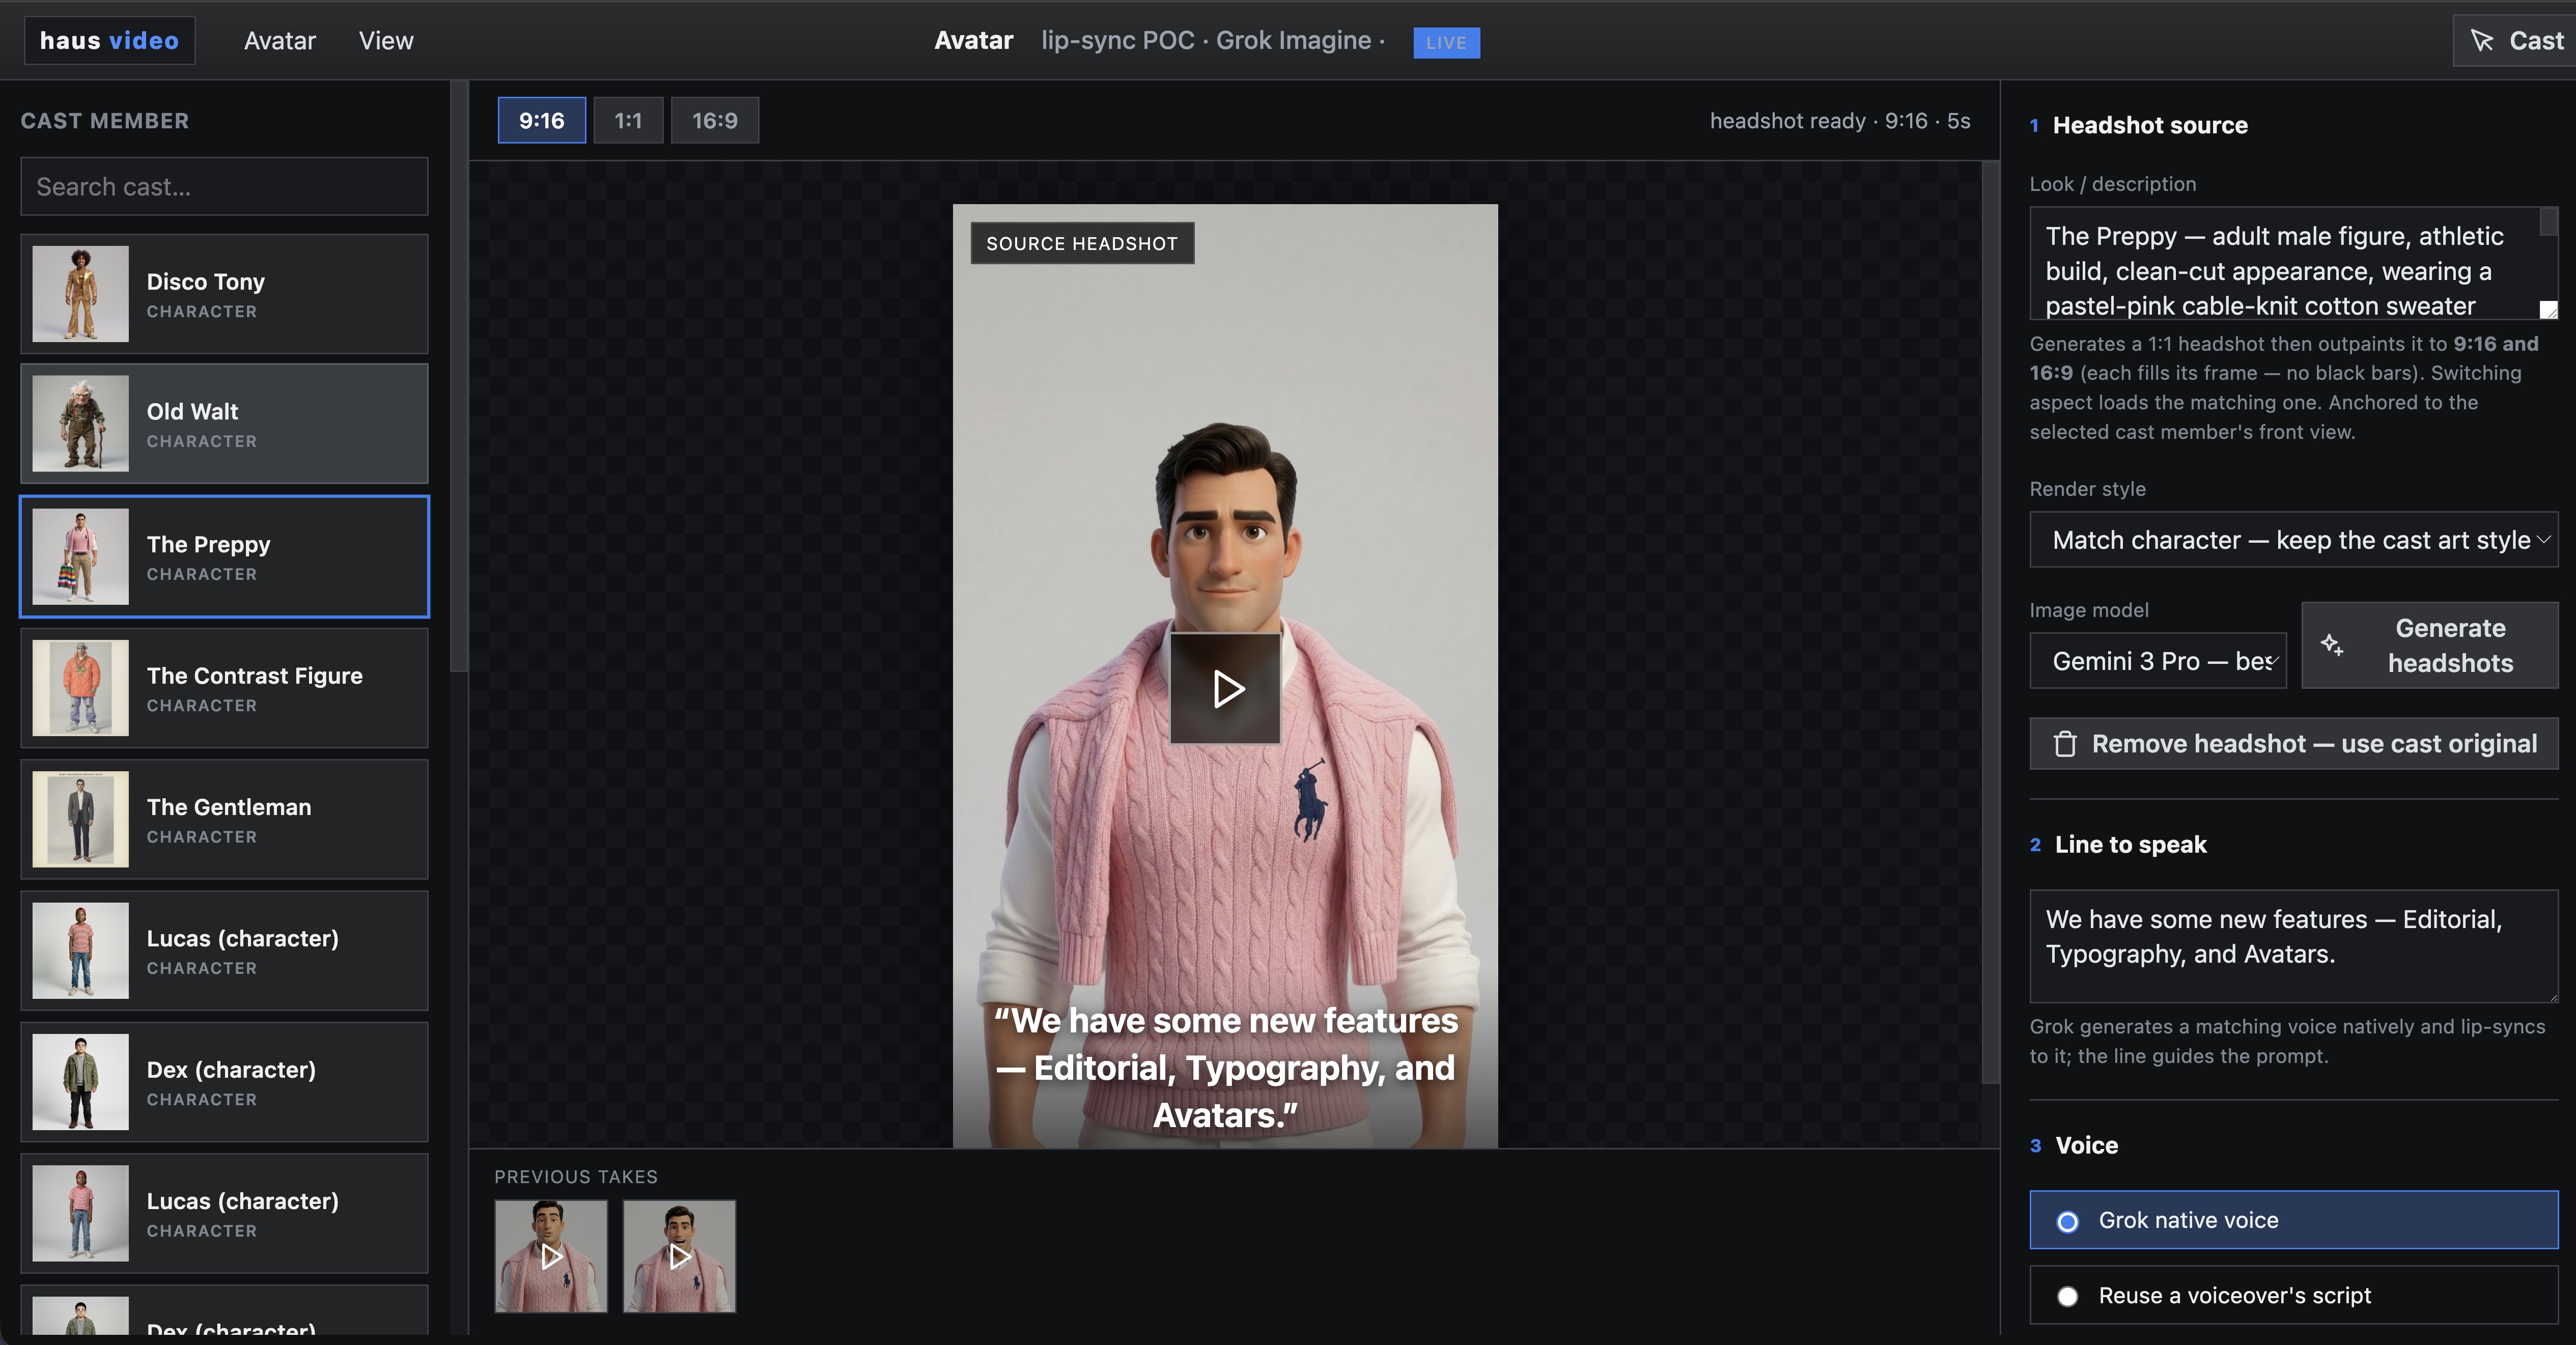
Task: Select The Gentleman cast member
Action: [224, 819]
